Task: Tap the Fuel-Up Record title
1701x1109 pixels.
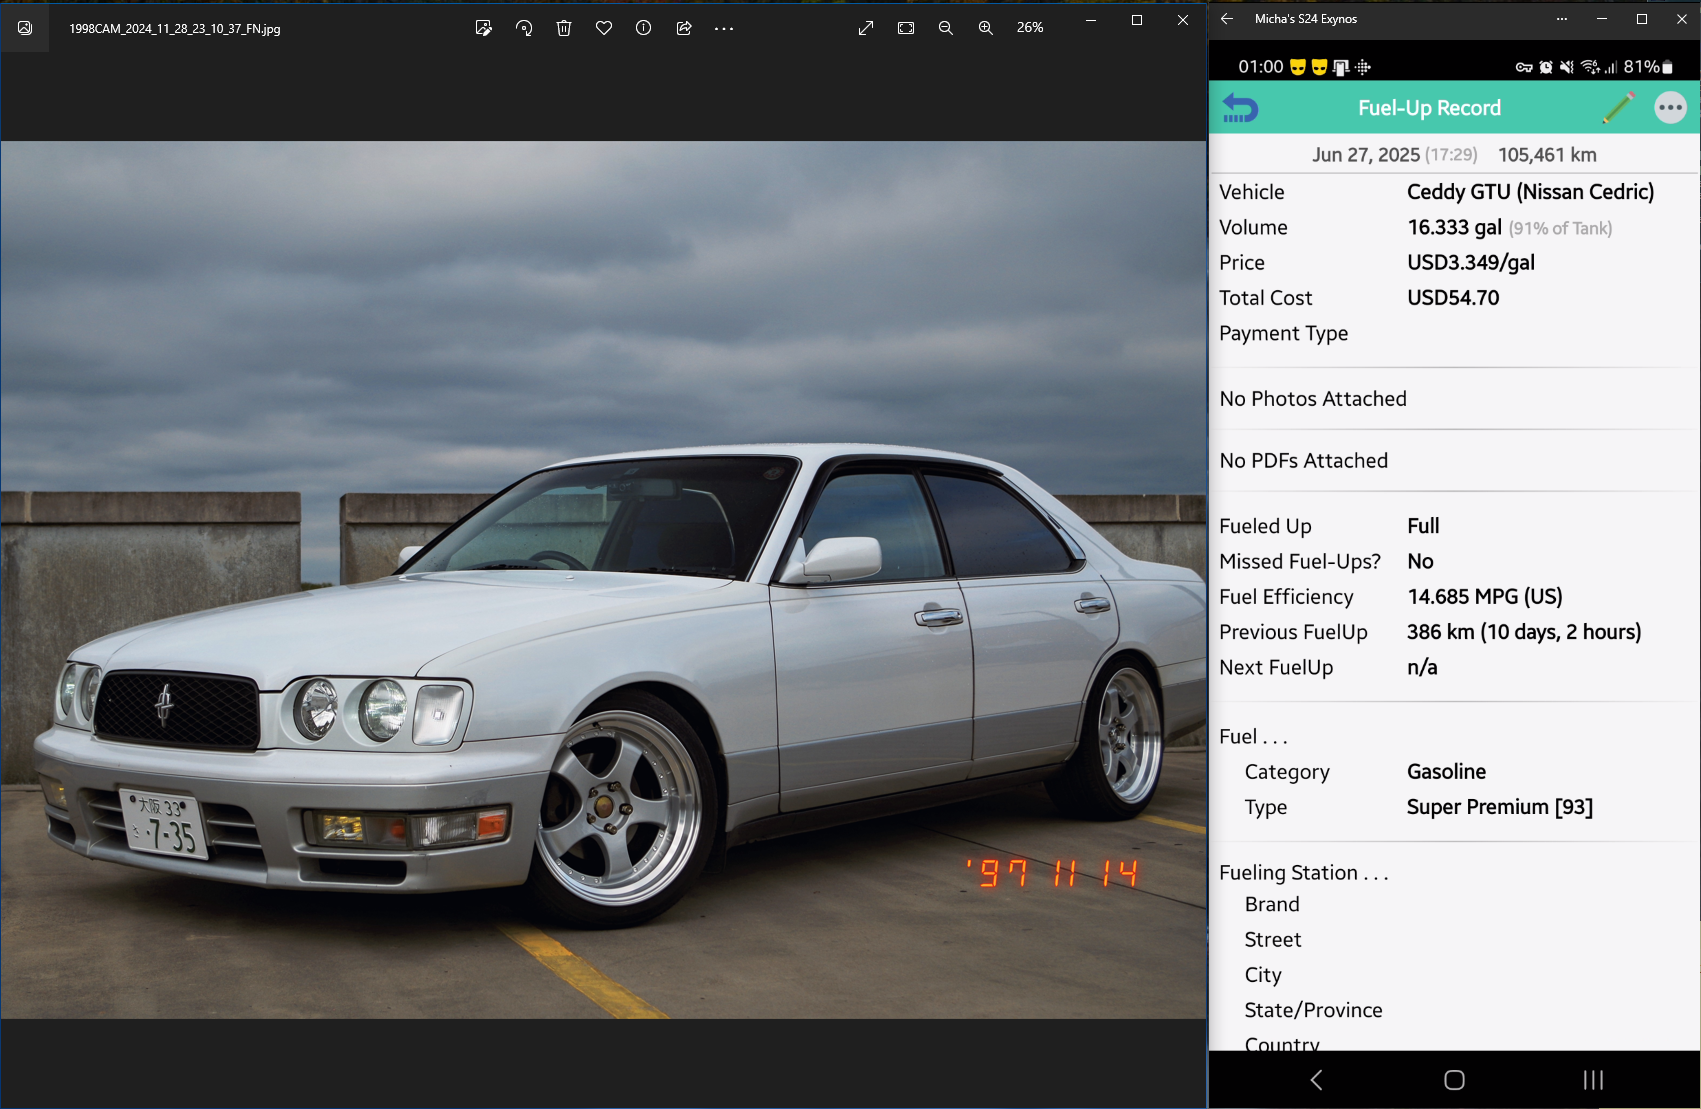Action: pos(1429,108)
